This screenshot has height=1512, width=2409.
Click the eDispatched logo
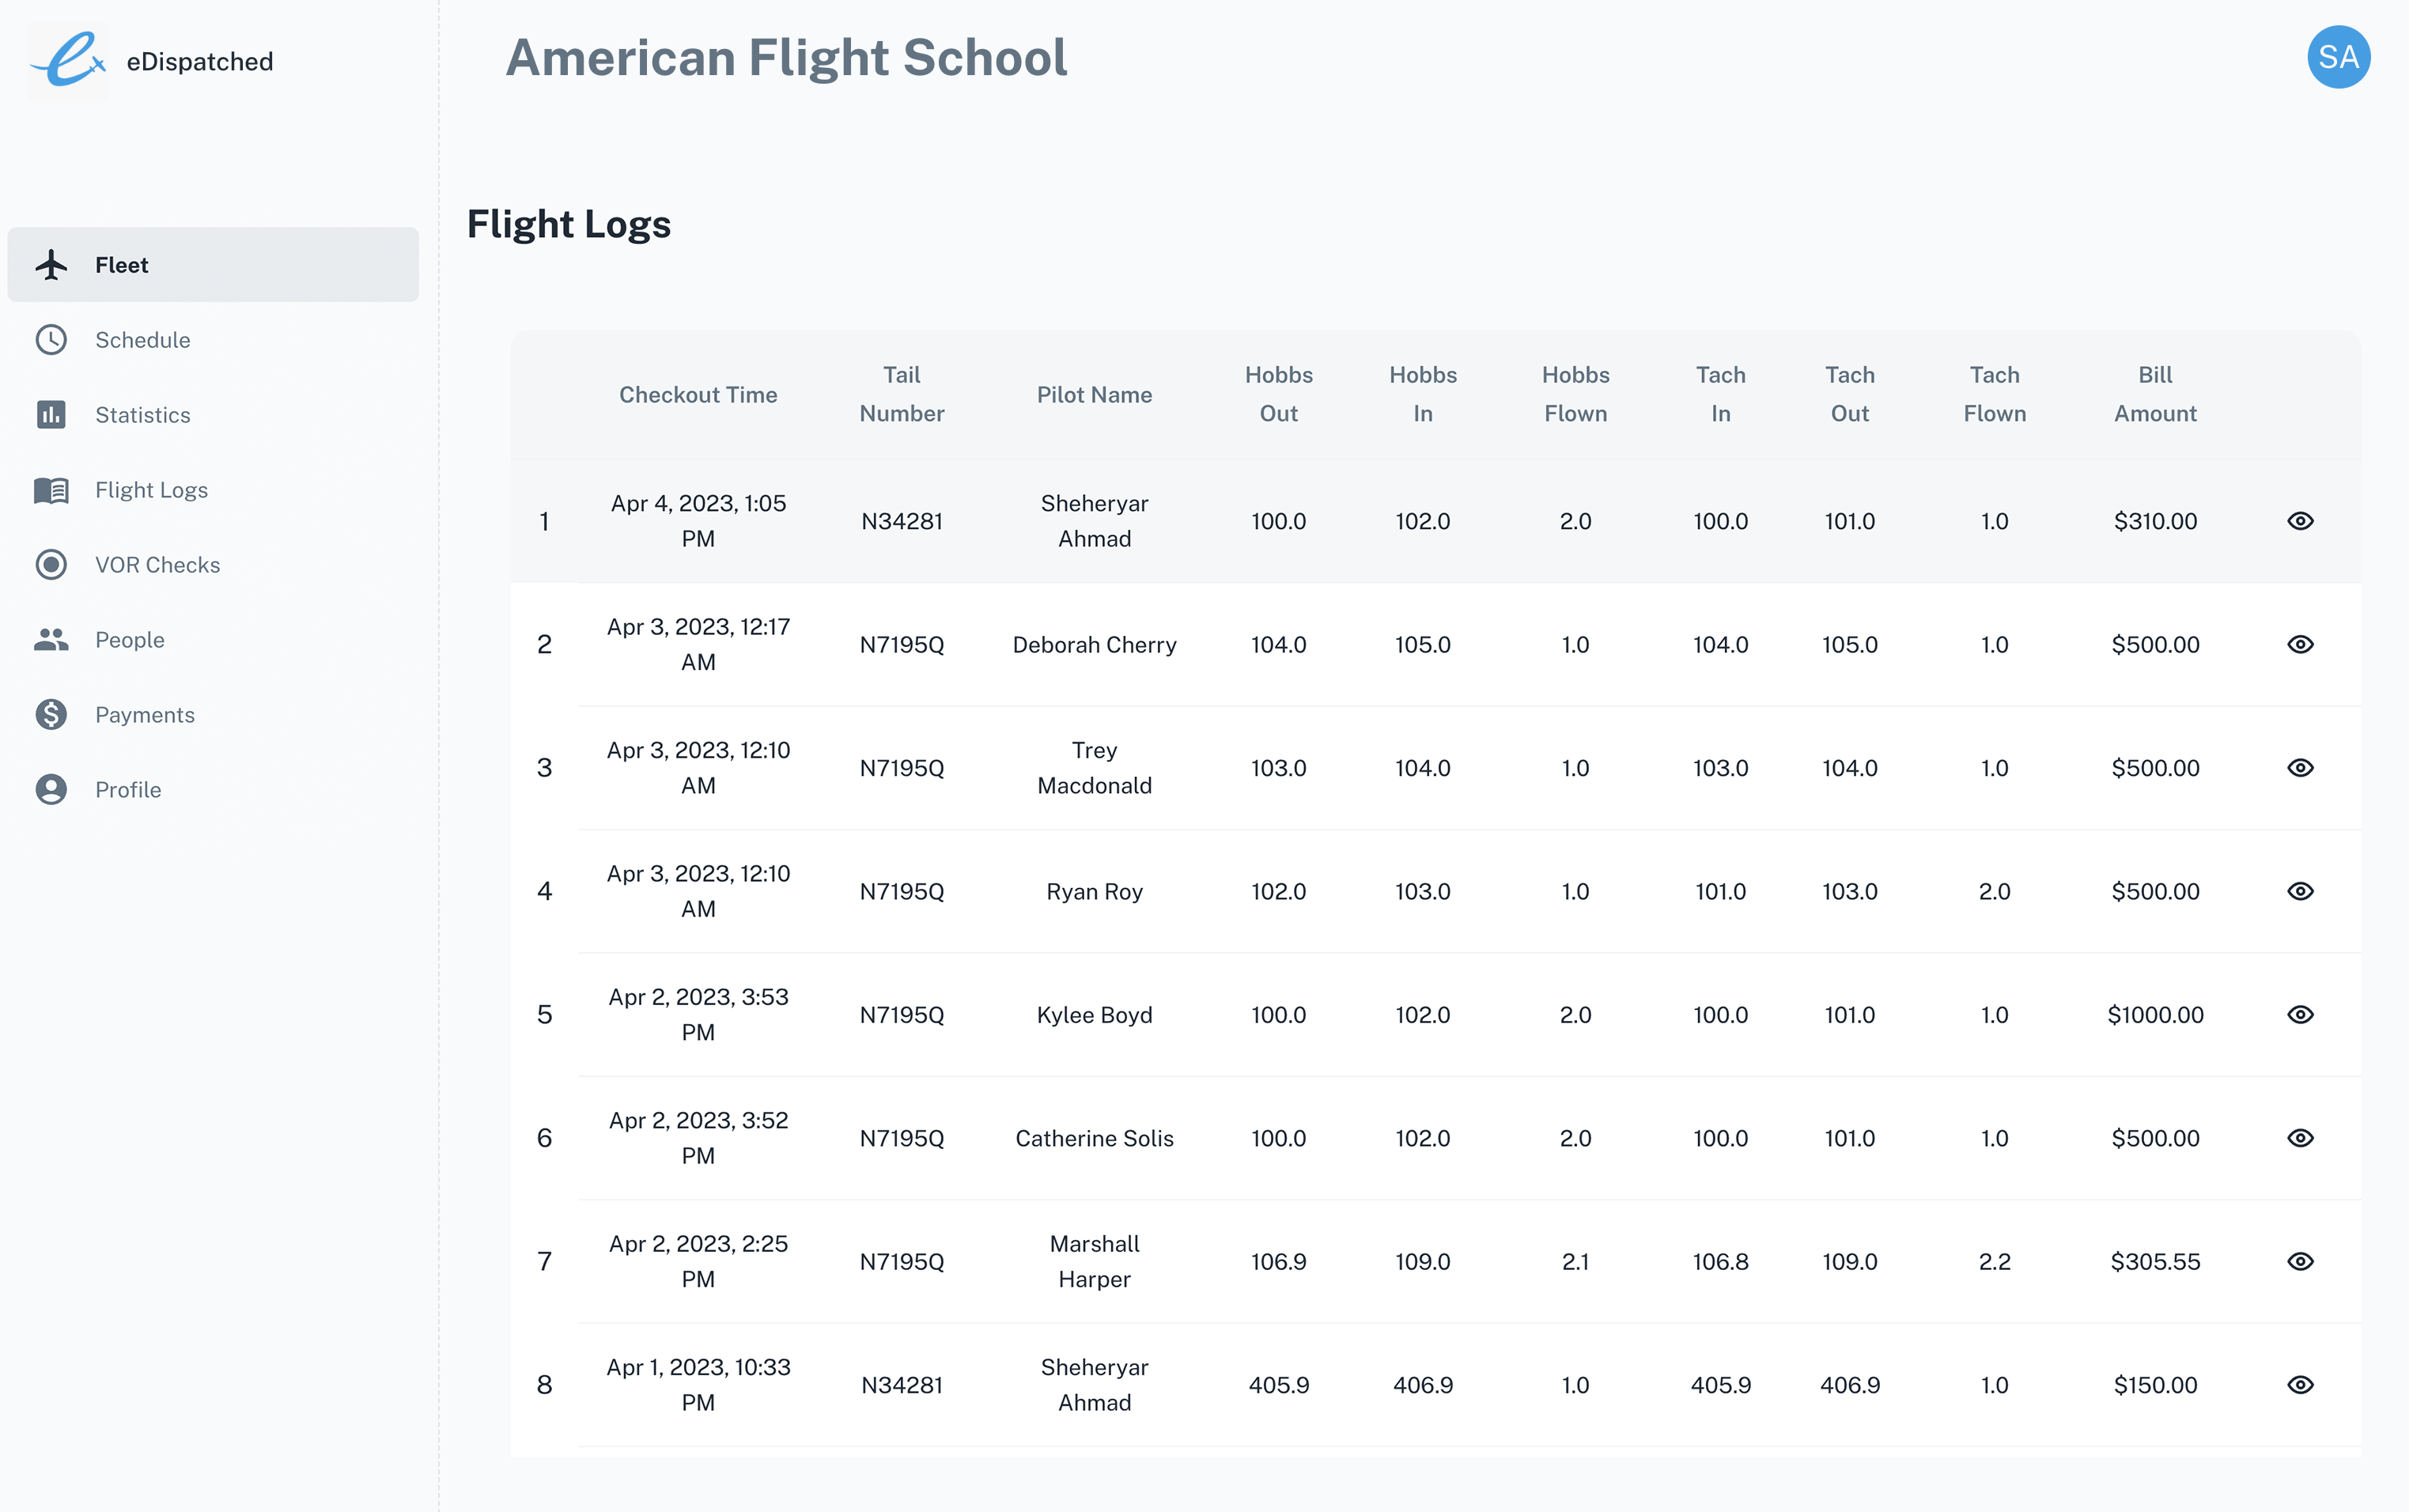[x=68, y=61]
